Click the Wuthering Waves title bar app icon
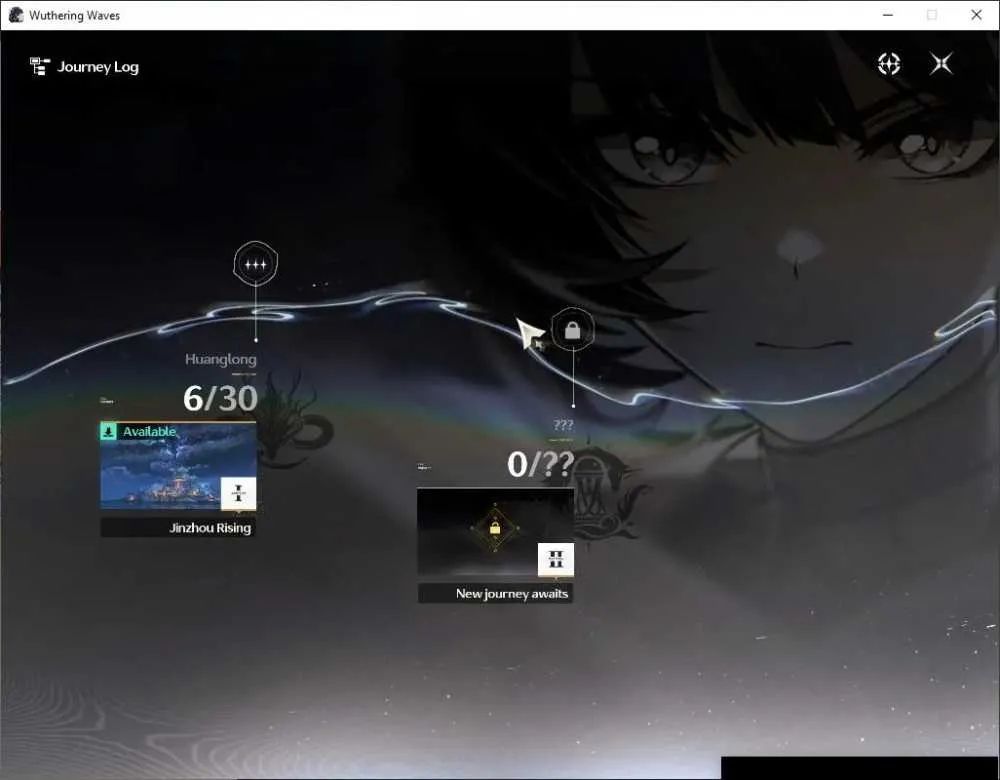The image size is (1000, 780). (x=16, y=15)
